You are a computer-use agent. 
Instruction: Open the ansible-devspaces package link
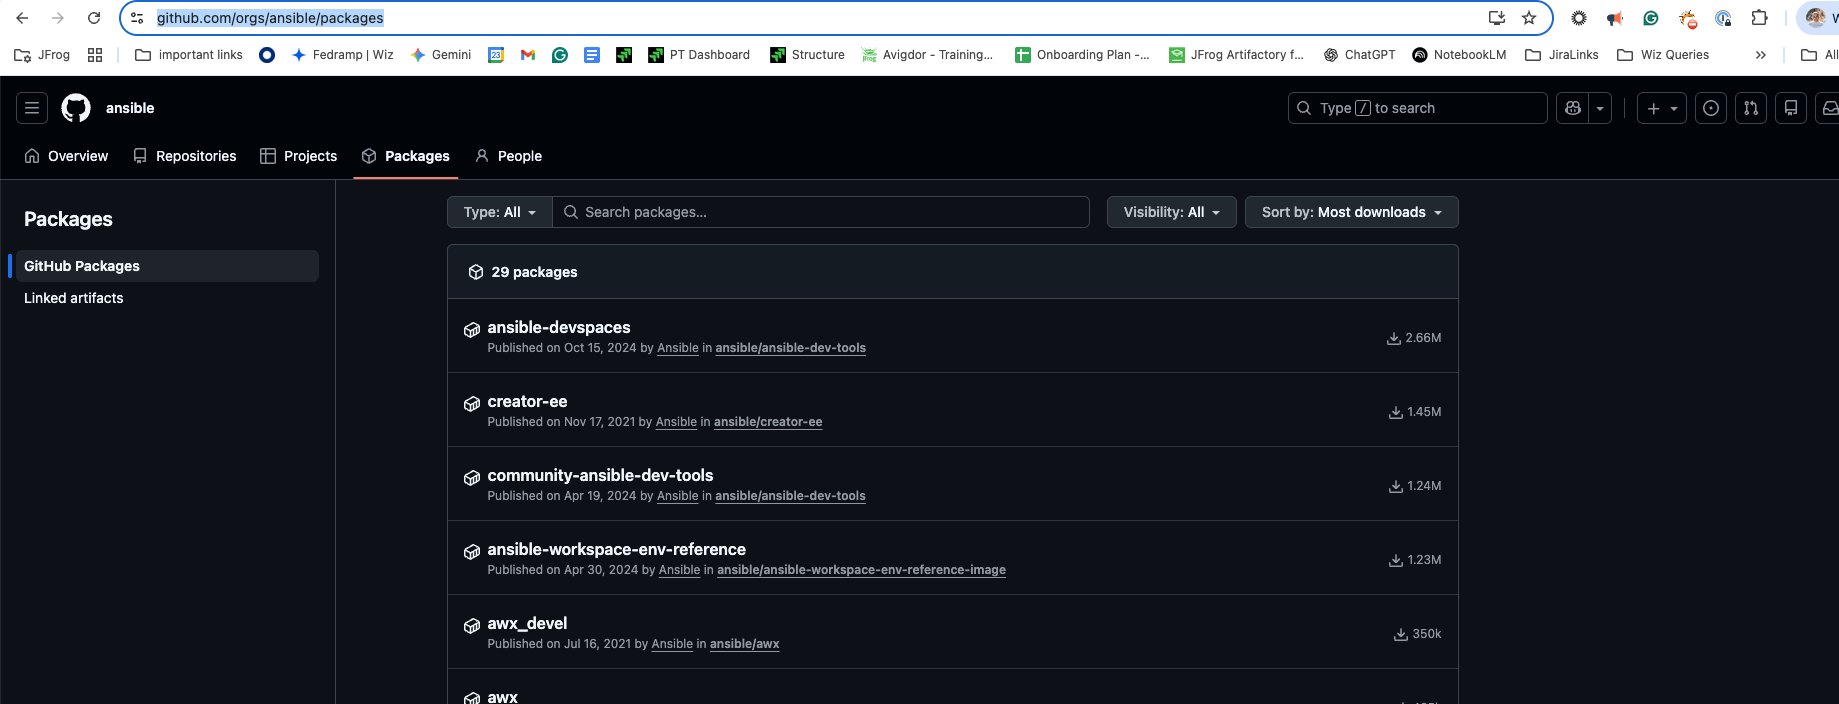pyautogui.click(x=558, y=327)
